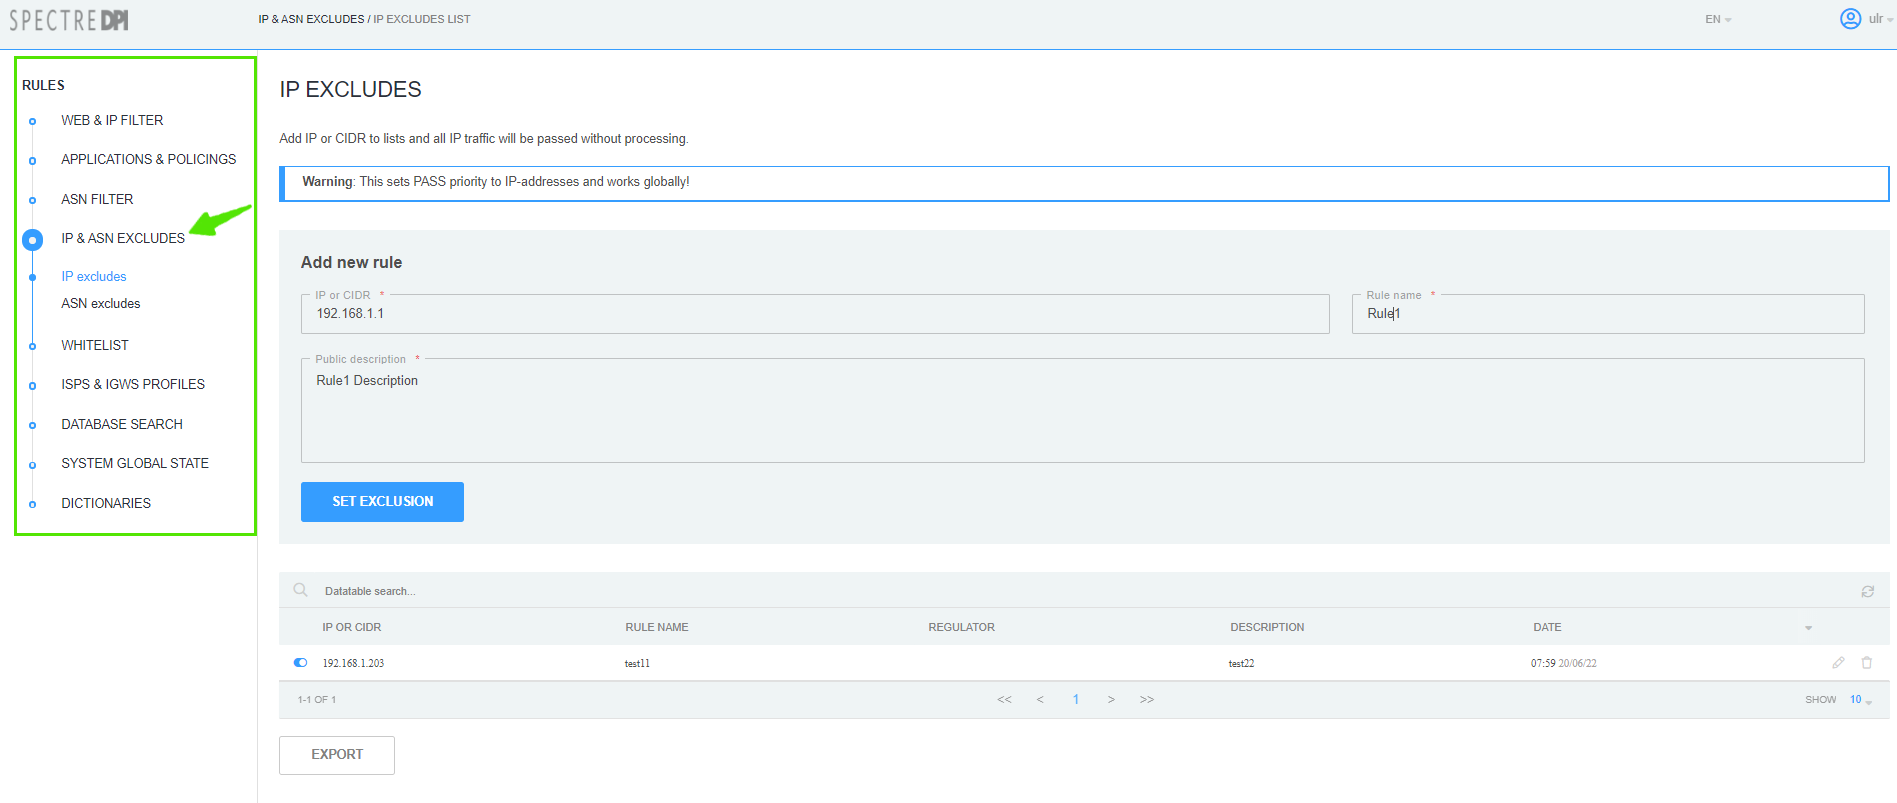Toggle the 192.168.1.203 rule switch
The width and height of the screenshot is (1897, 803).
click(301, 663)
